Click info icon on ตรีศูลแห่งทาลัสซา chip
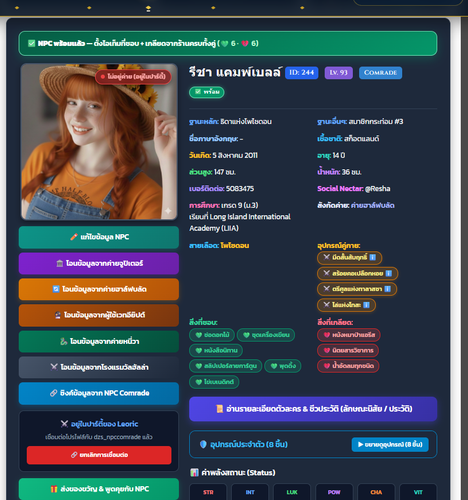The width and height of the screenshot is (468, 500). [x=387, y=289]
